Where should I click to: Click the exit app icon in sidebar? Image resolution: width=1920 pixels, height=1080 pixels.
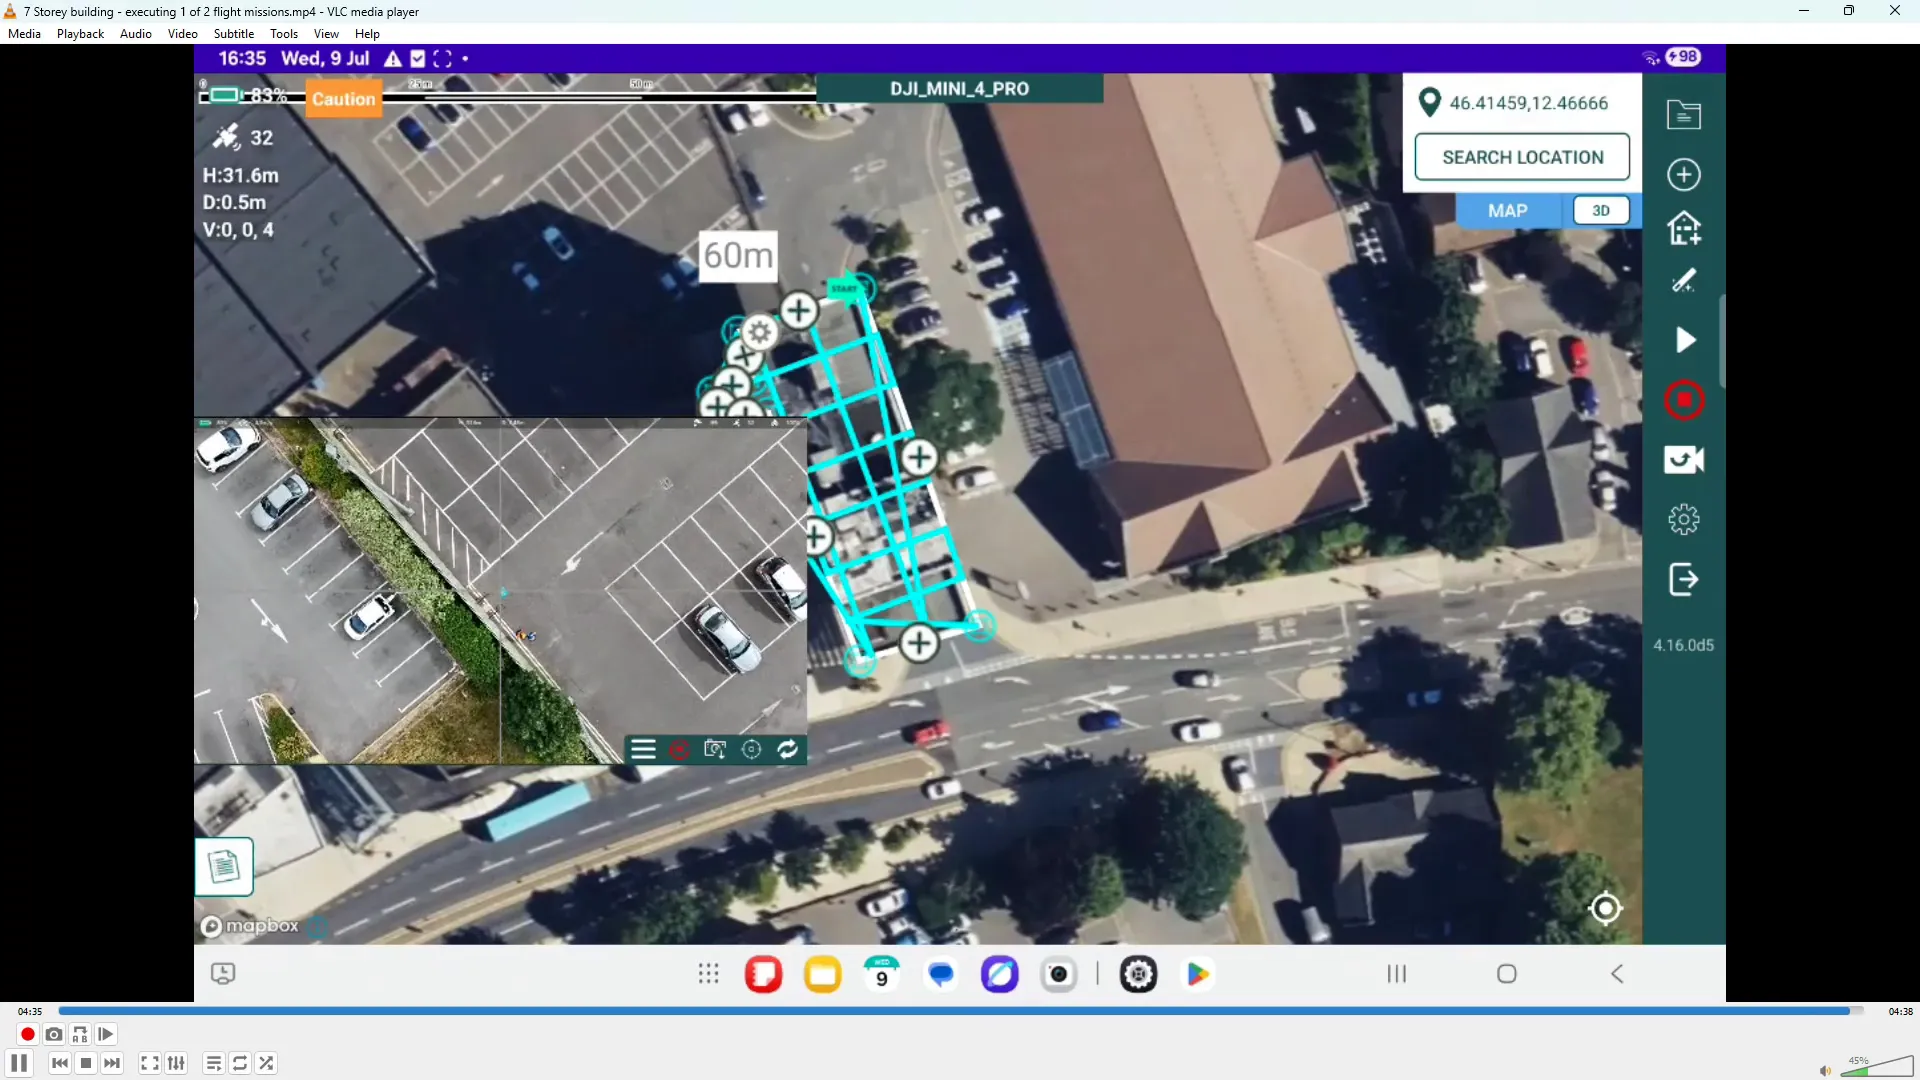[1684, 579]
